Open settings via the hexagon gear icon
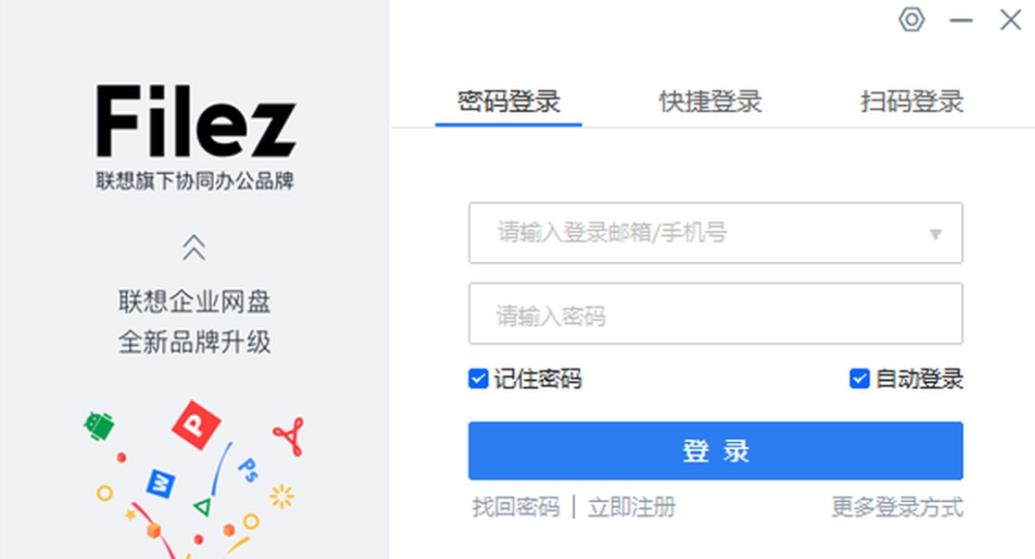The height and width of the screenshot is (559, 1035). tap(911, 20)
